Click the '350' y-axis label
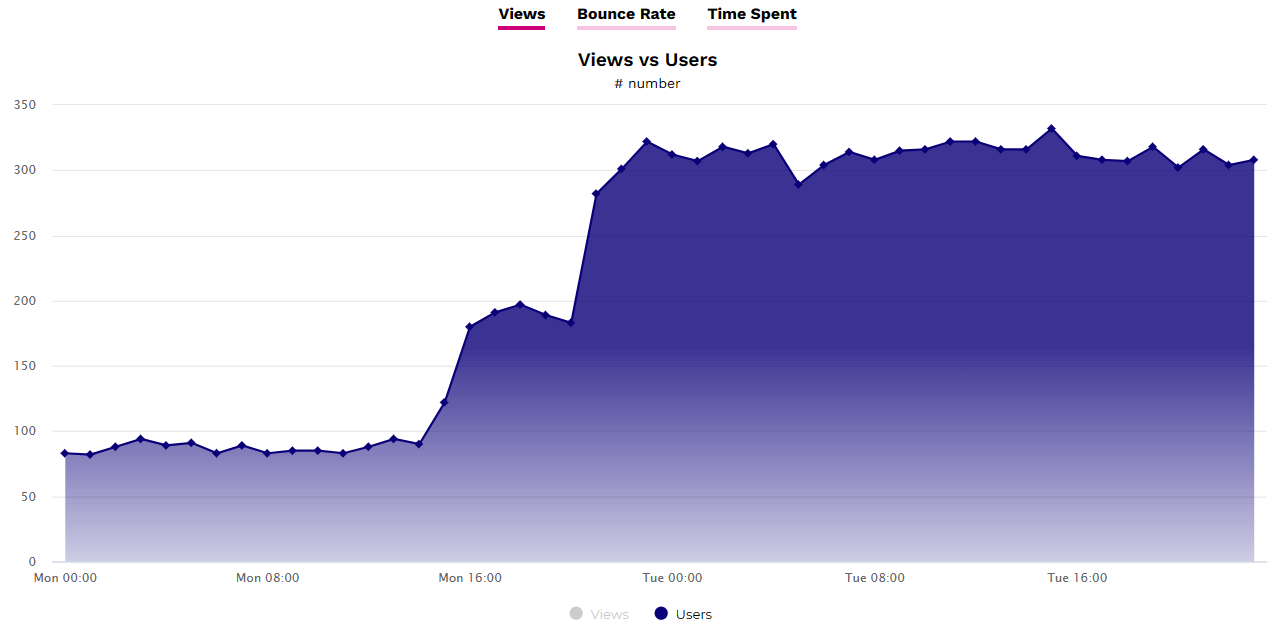The width and height of the screenshot is (1279, 634). click(25, 105)
